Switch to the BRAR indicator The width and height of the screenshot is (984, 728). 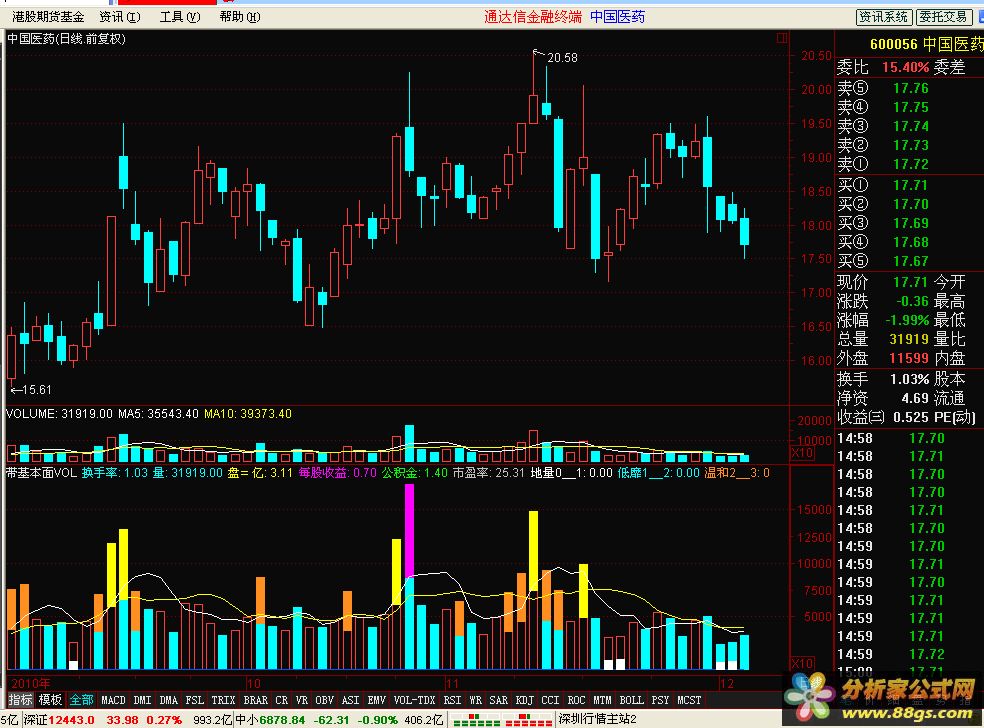(255, 700)
